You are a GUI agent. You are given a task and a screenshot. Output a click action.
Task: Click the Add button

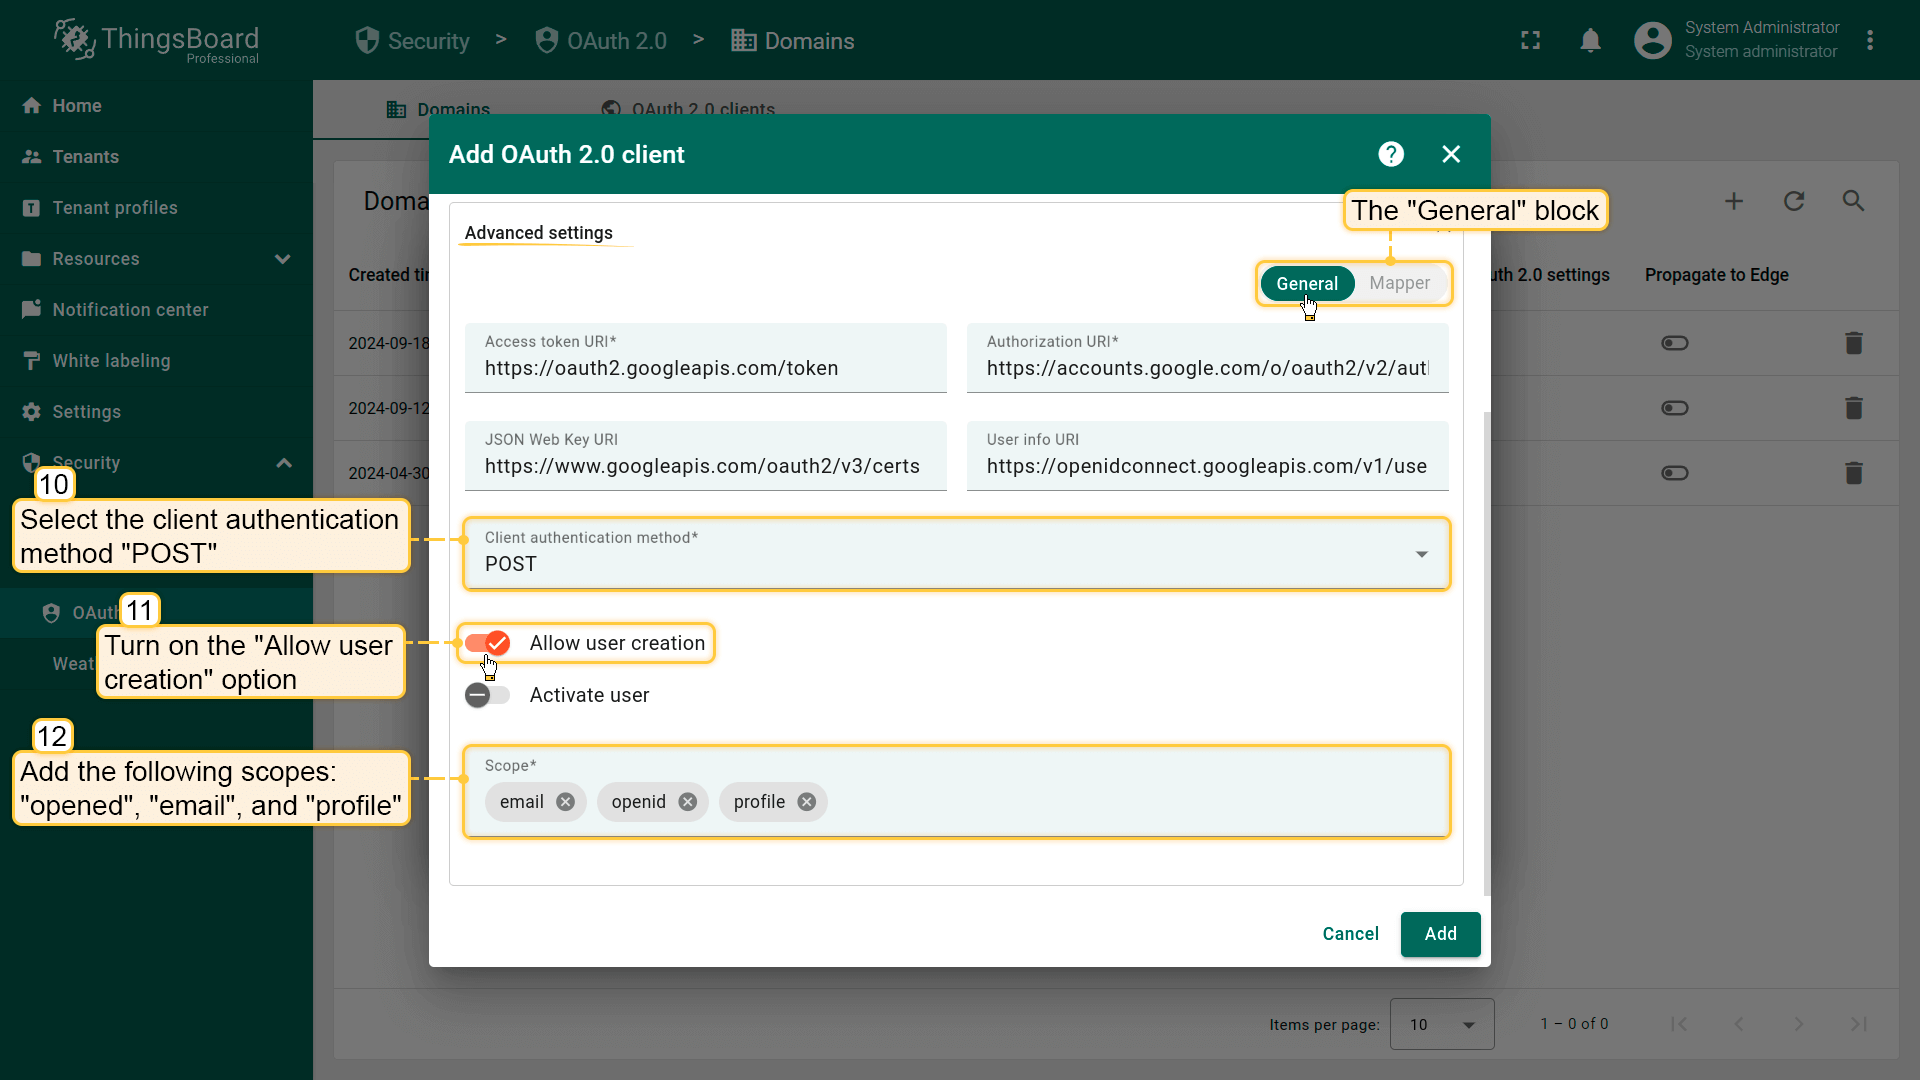point(1440,934)
